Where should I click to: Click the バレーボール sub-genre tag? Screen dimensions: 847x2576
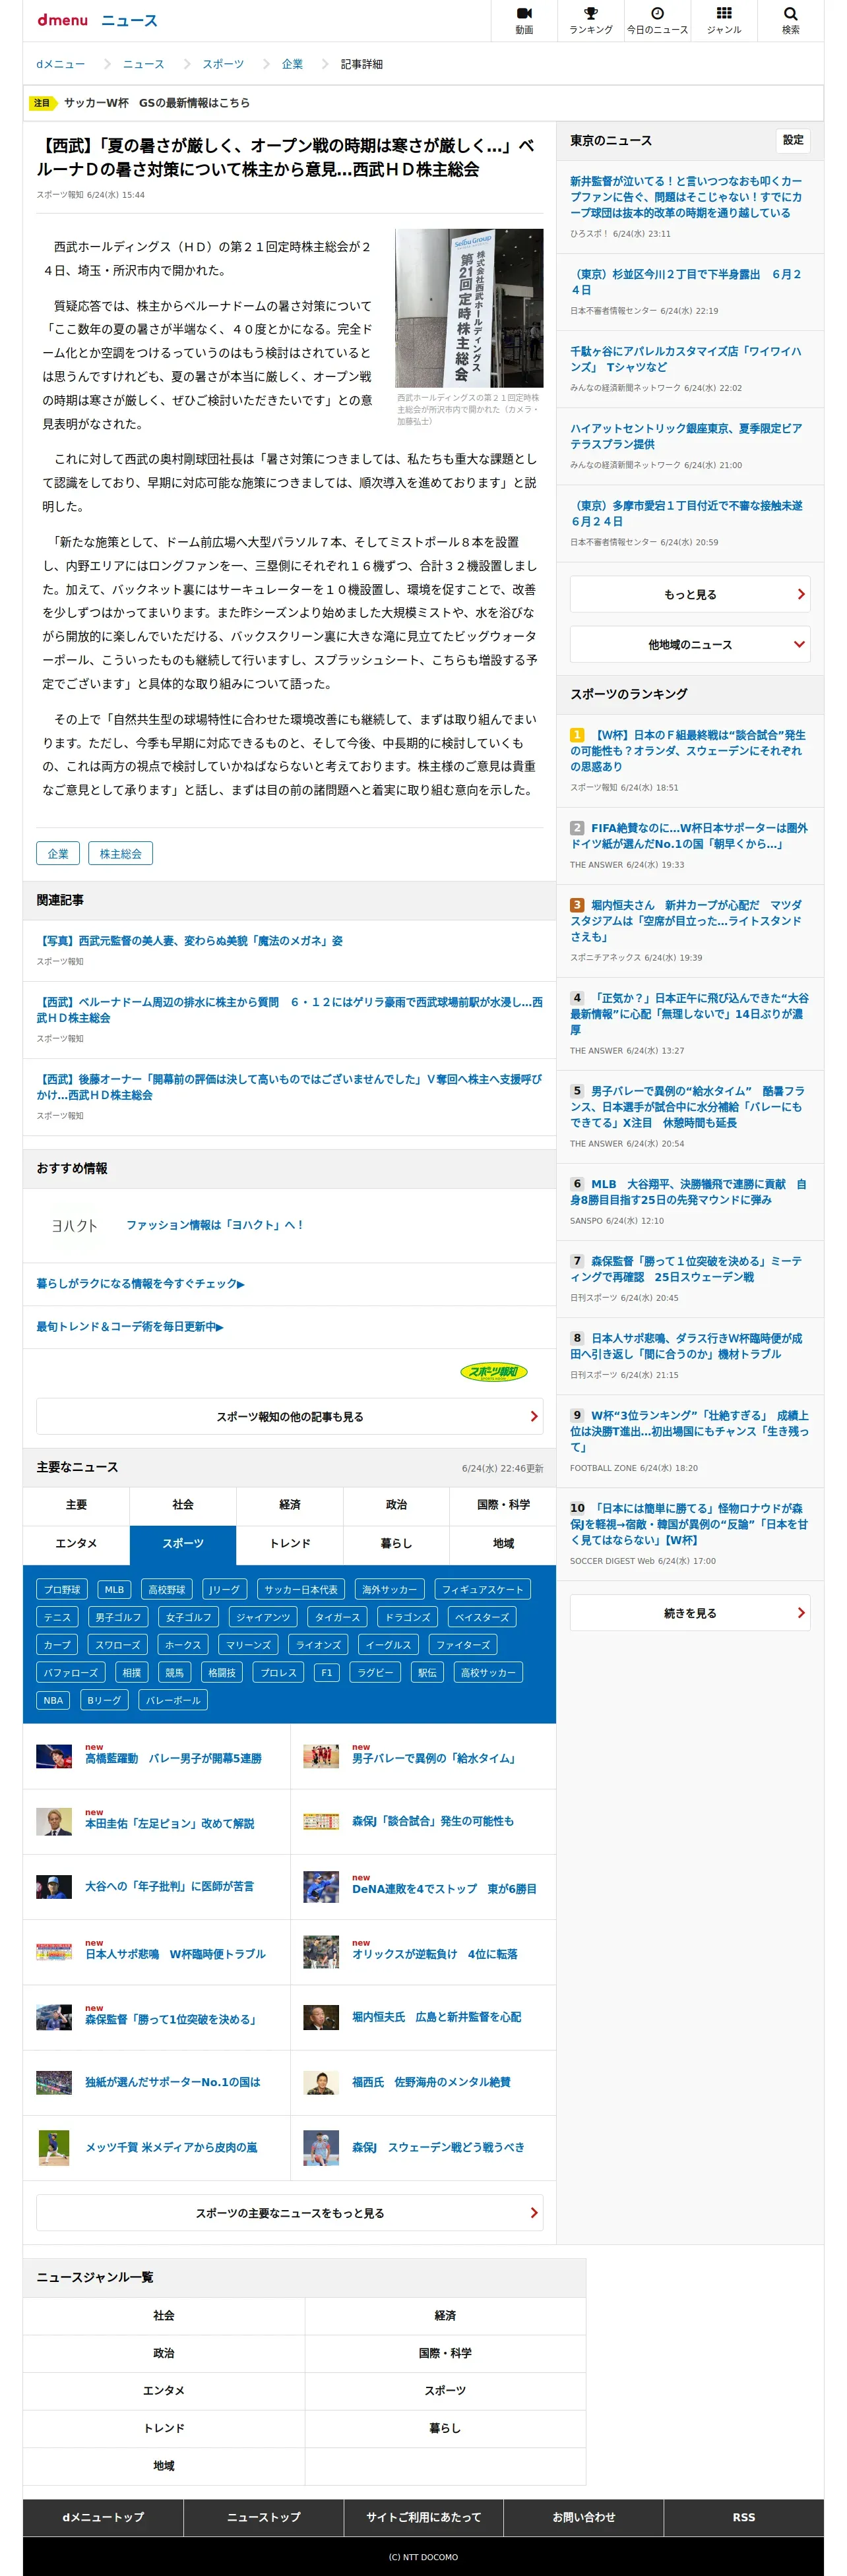pyautogui.click(x=173, y=1700)
